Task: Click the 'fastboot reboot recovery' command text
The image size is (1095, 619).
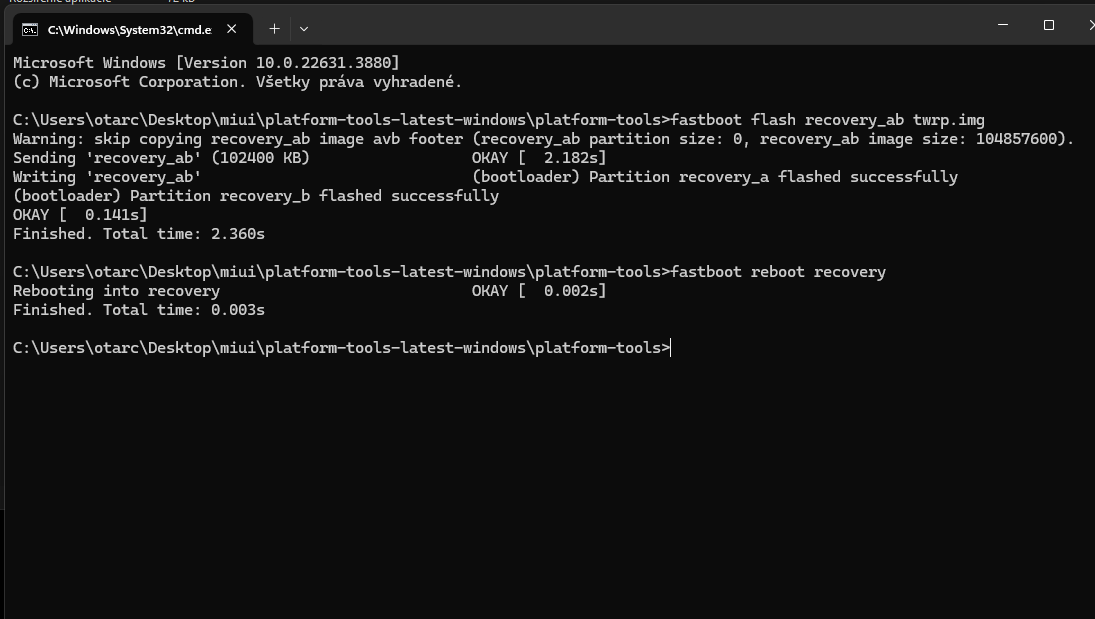Action: (778, 272)
